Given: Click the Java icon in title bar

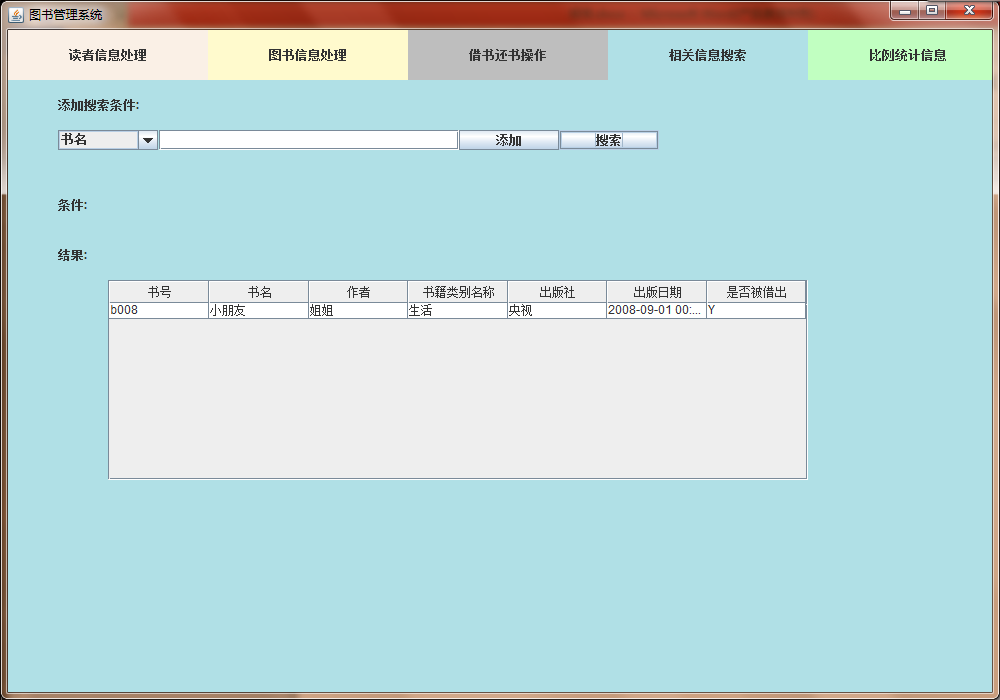Looking at the screenshot, I should click(16, 14).
